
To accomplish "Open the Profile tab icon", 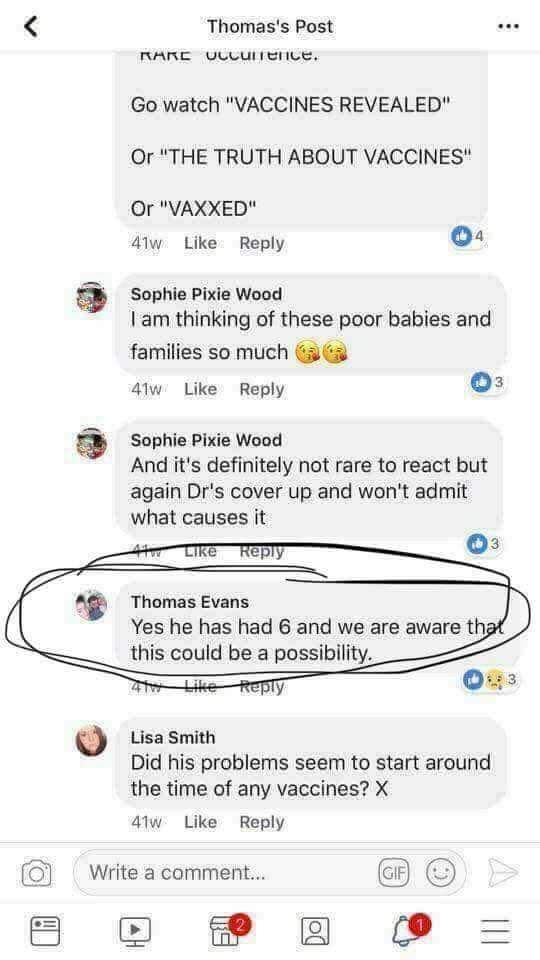I will click(315, 931).
